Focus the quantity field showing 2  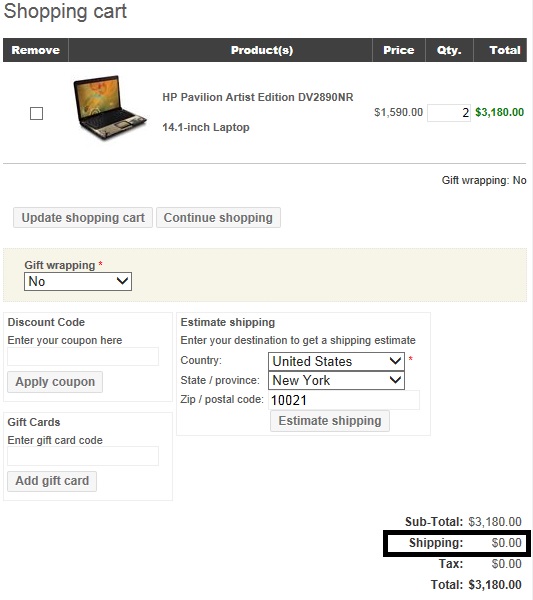pos(449,113)
